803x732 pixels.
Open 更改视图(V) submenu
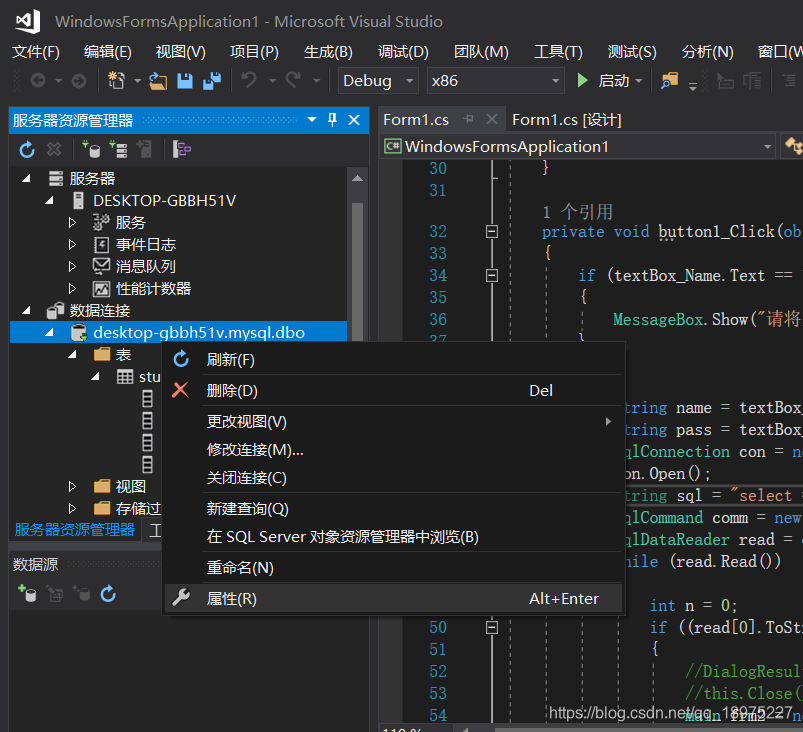393,421
